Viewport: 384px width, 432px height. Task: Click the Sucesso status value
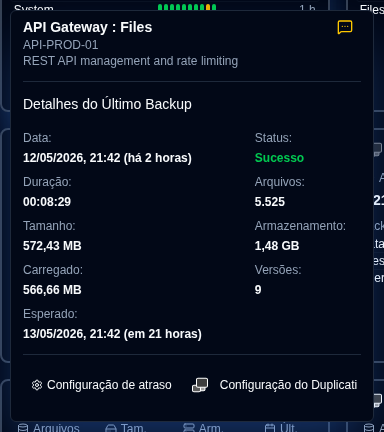coord(279,158)
